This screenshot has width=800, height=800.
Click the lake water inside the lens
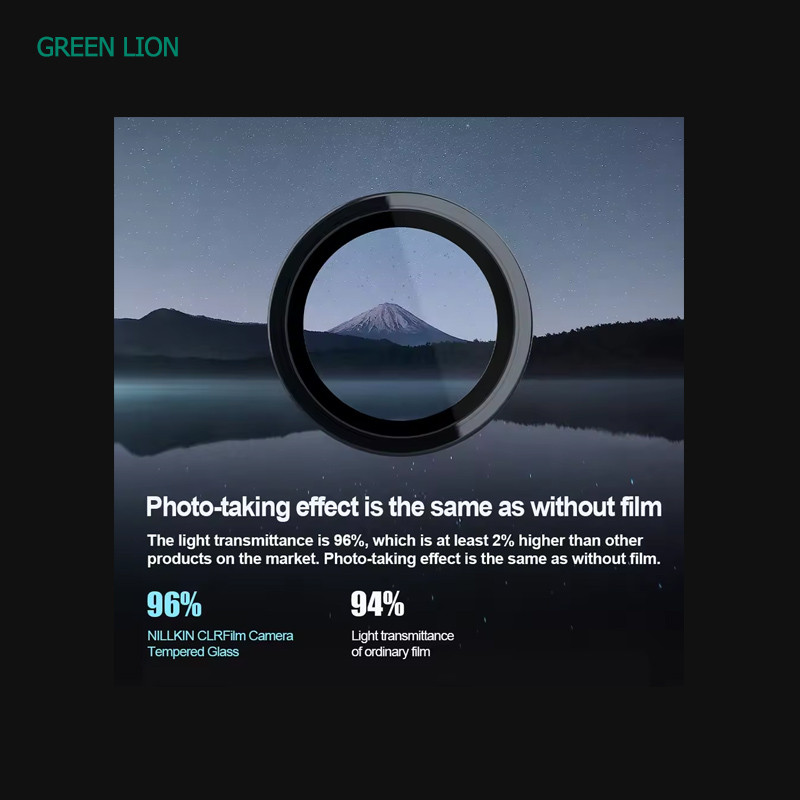401,398
